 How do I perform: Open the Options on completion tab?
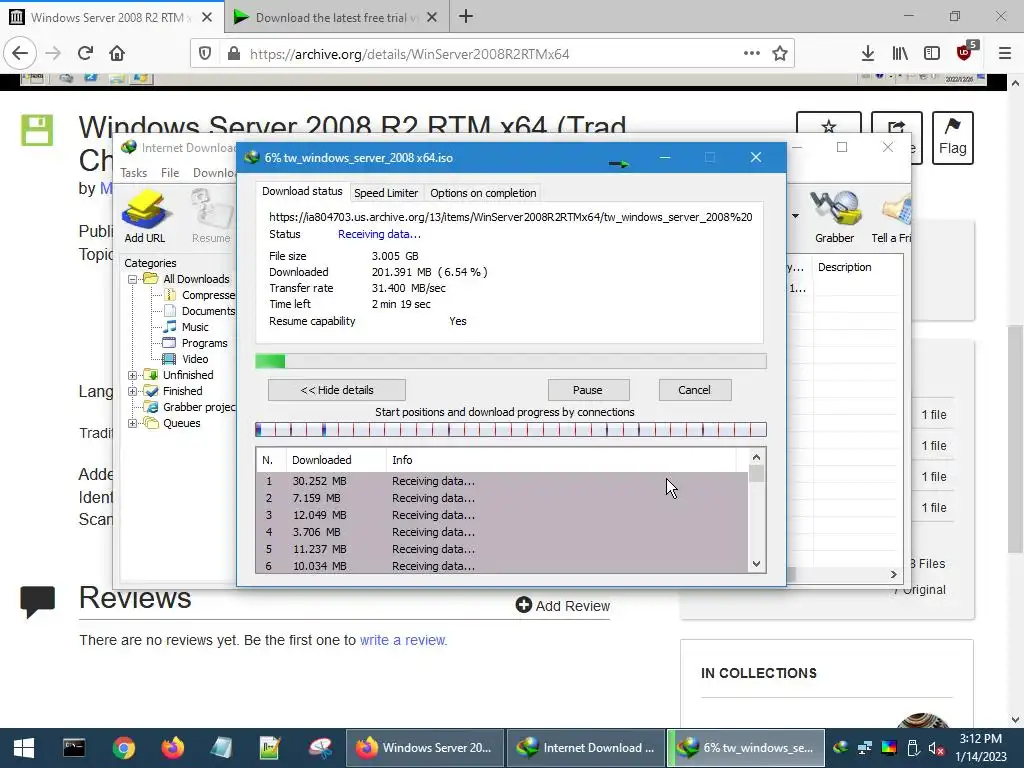[483, 193]
